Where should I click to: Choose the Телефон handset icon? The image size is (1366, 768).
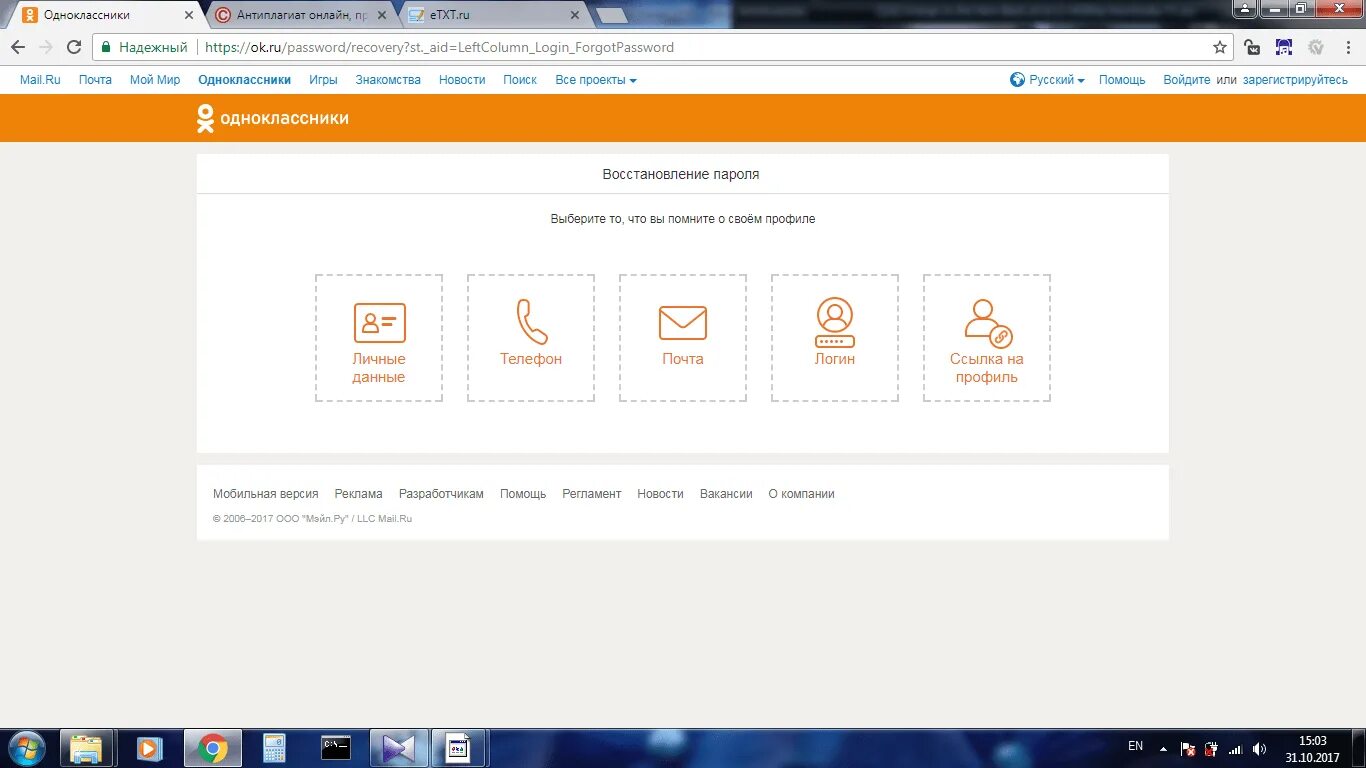tap(531, 322)
